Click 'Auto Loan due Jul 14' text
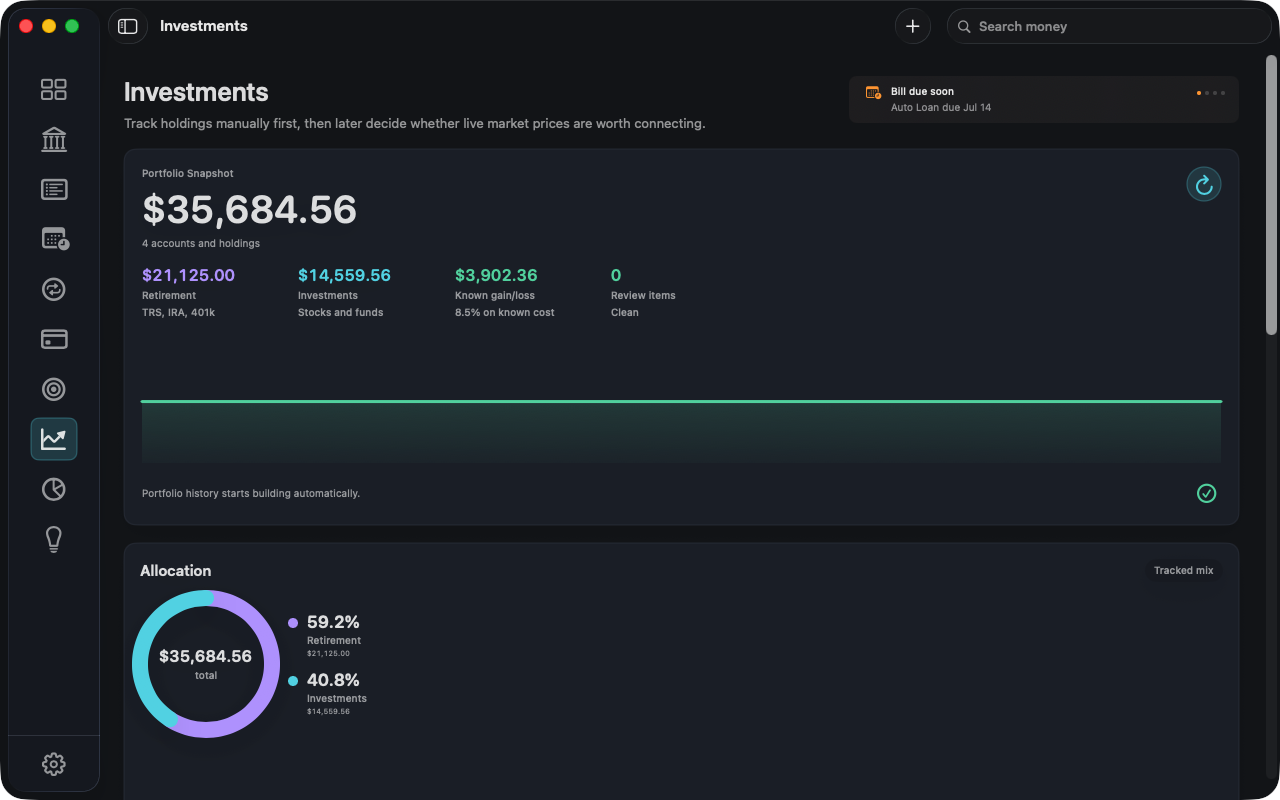The width and height of the screenshot is (1280, 800). coord(941,107)
